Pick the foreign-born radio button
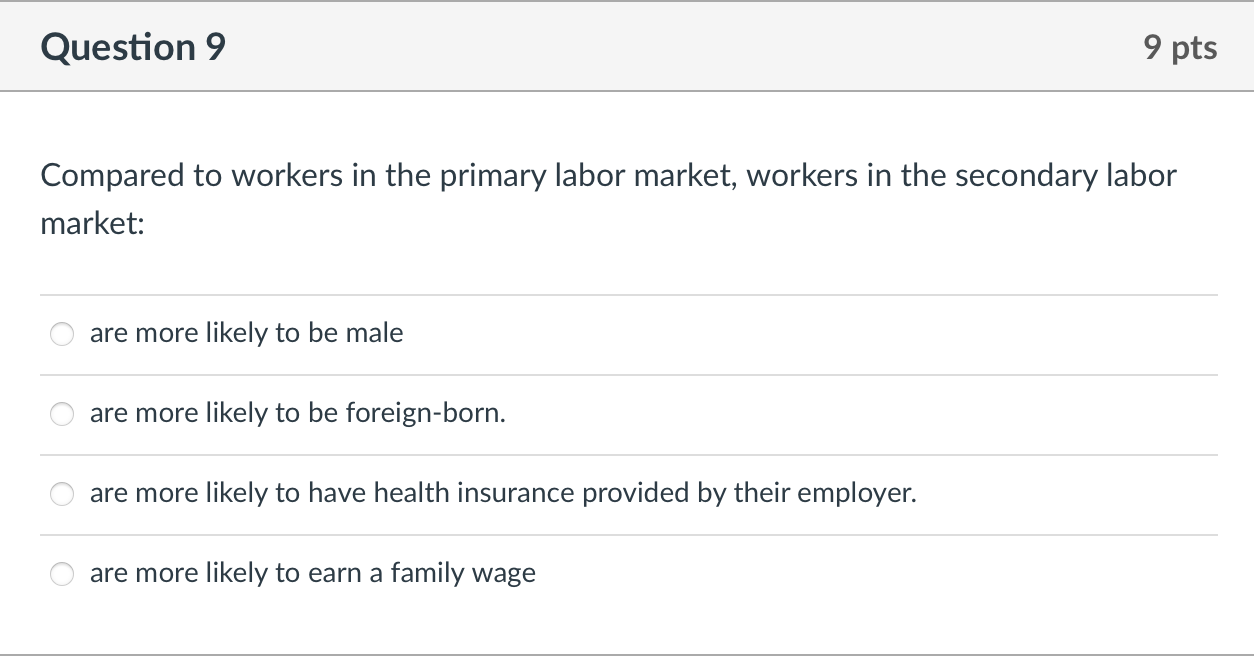 61,414
